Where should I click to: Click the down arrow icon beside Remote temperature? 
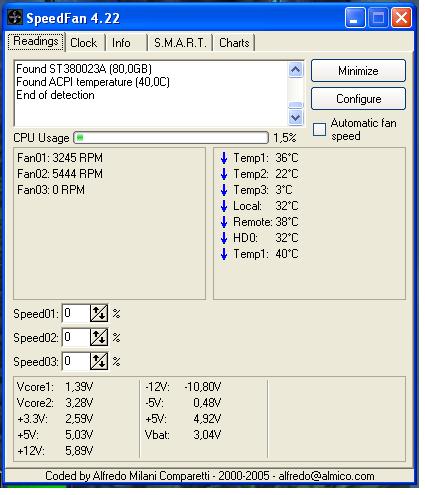click(224, 222)
